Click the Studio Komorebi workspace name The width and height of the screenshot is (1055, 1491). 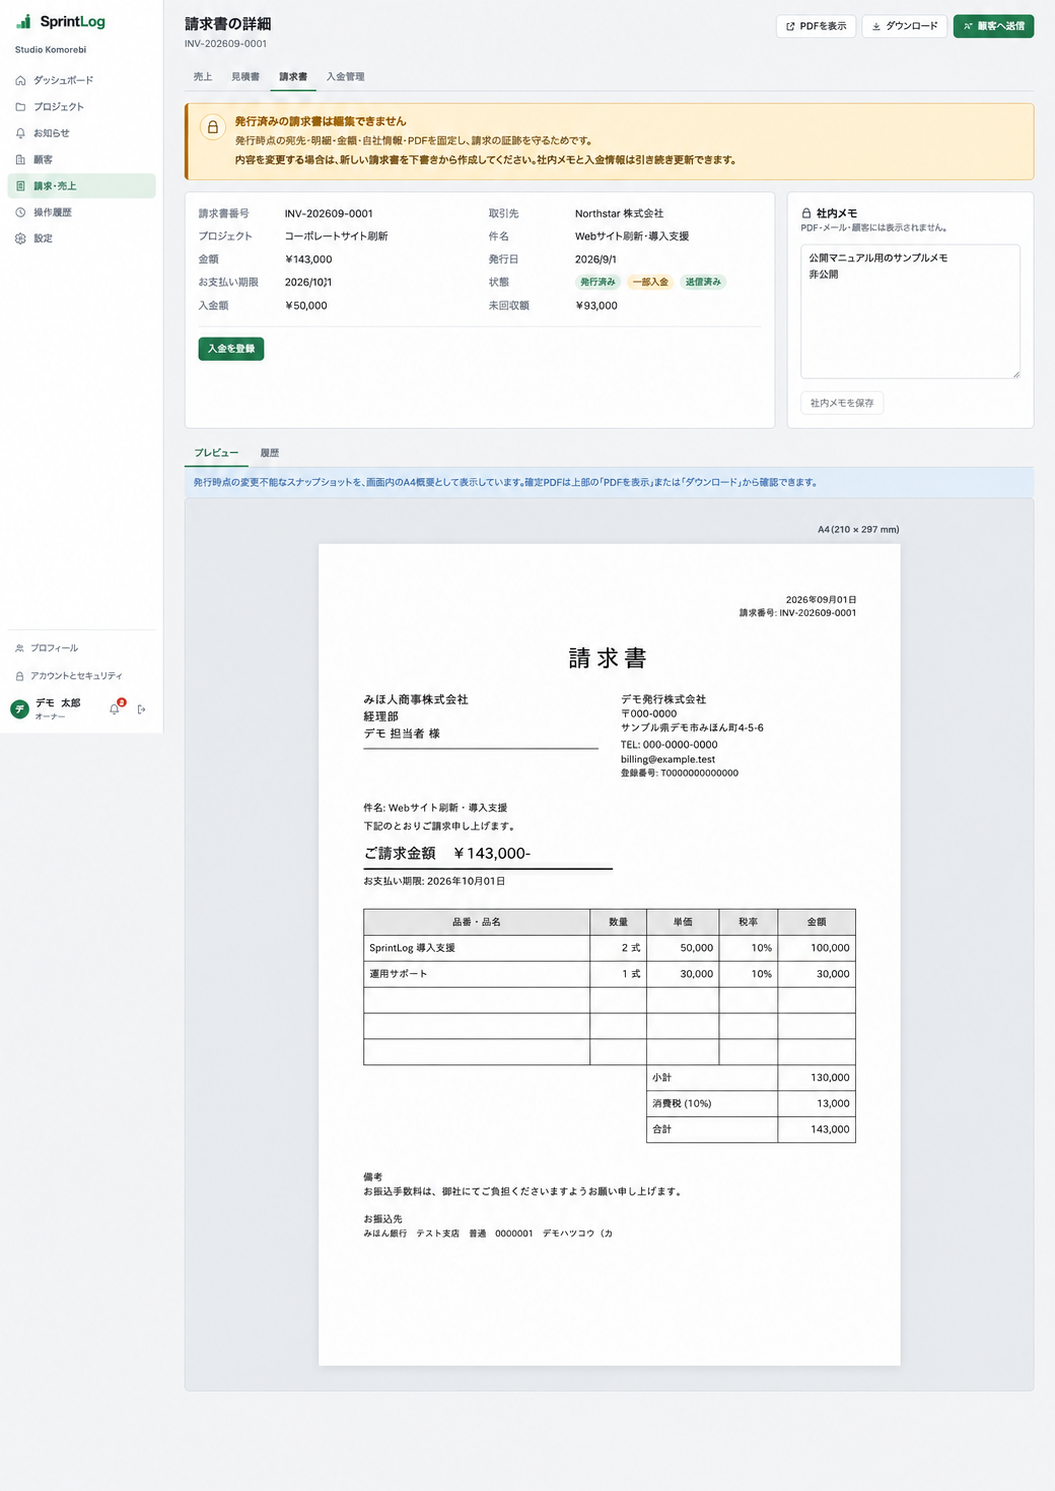coord(51,49)
